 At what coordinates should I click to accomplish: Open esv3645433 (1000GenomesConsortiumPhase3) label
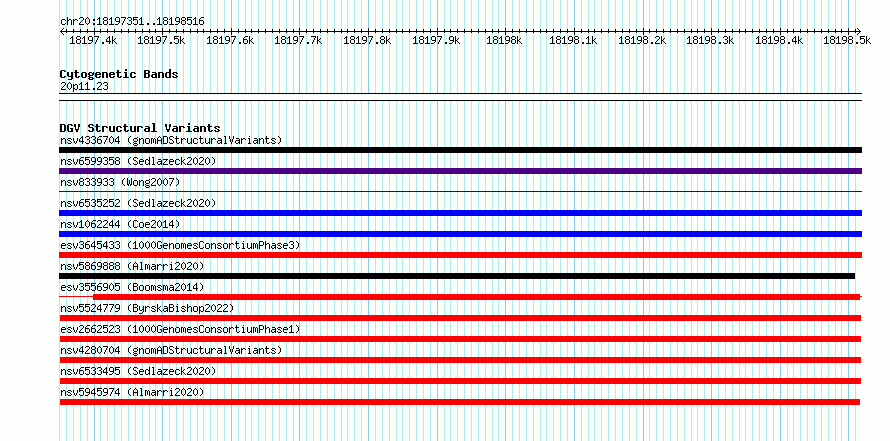[180, 245]
